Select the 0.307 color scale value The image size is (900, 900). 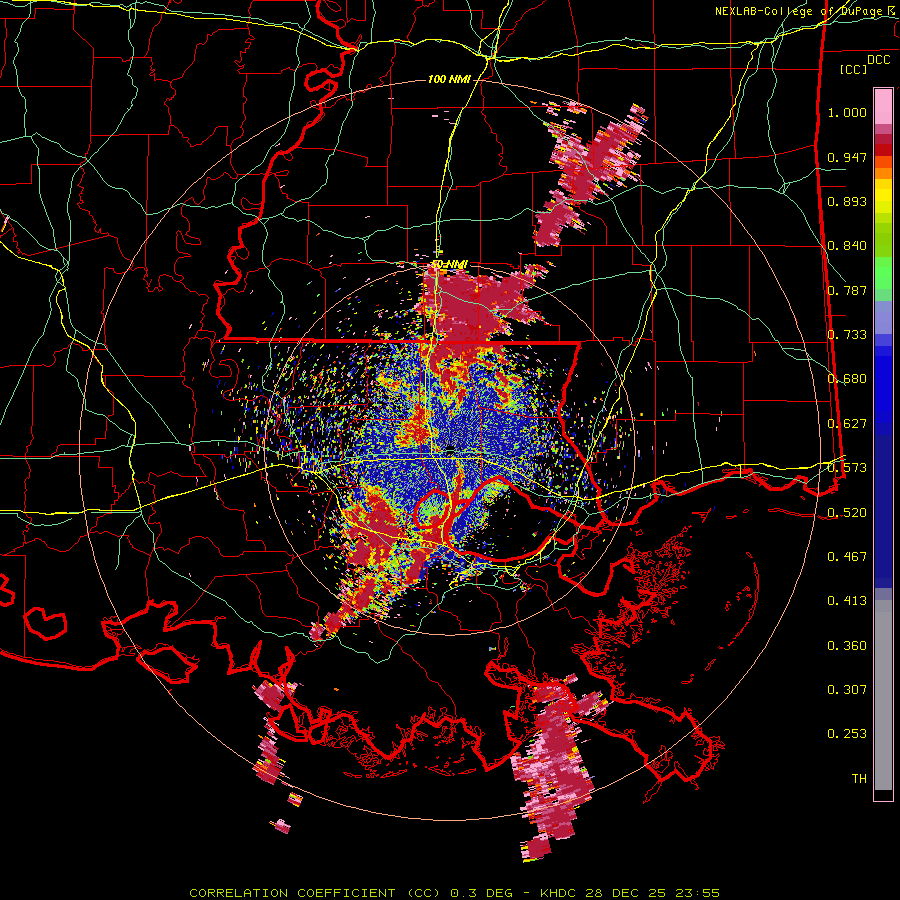pos(847,689)
